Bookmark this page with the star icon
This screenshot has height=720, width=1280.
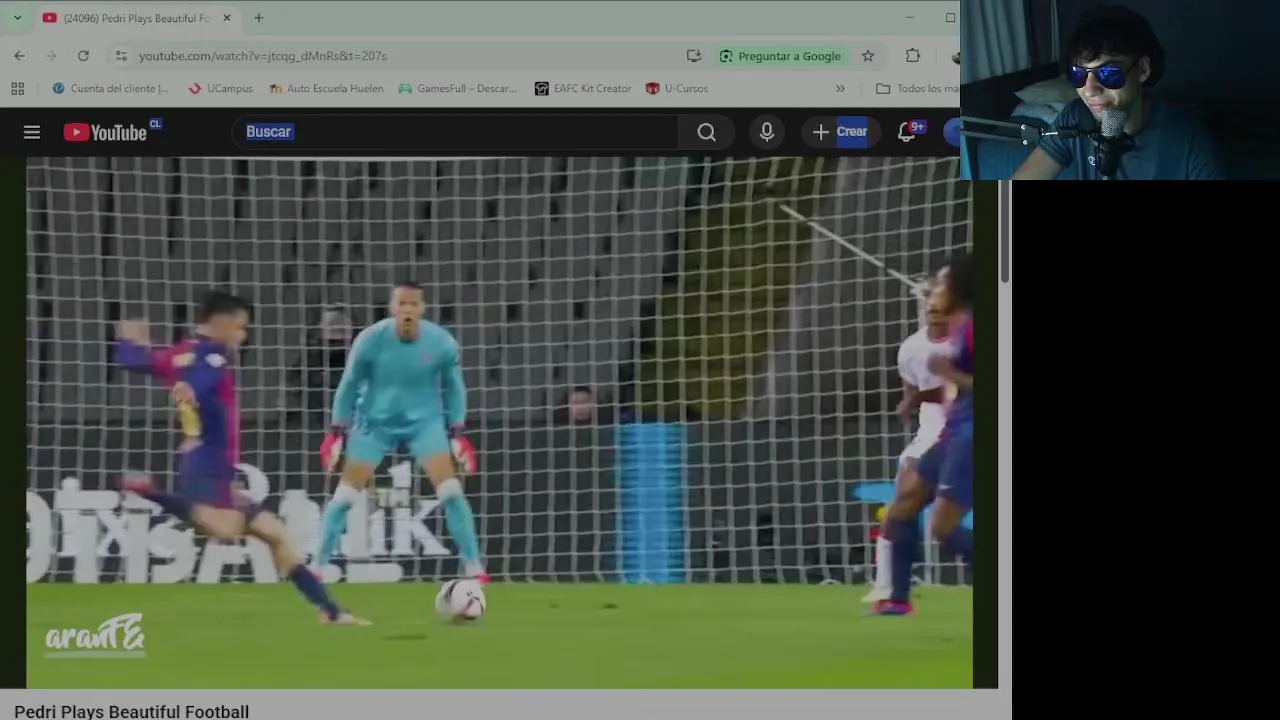pyautogui.click(x=868, y=56)
